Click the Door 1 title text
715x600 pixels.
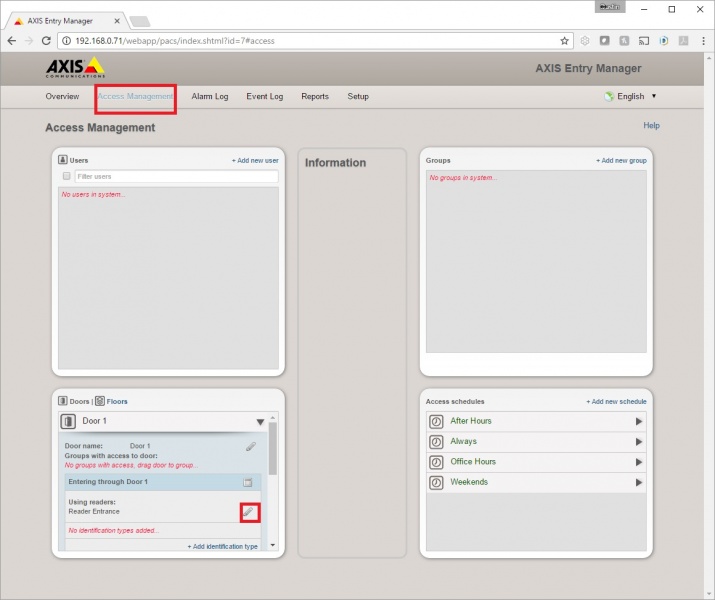94,421
